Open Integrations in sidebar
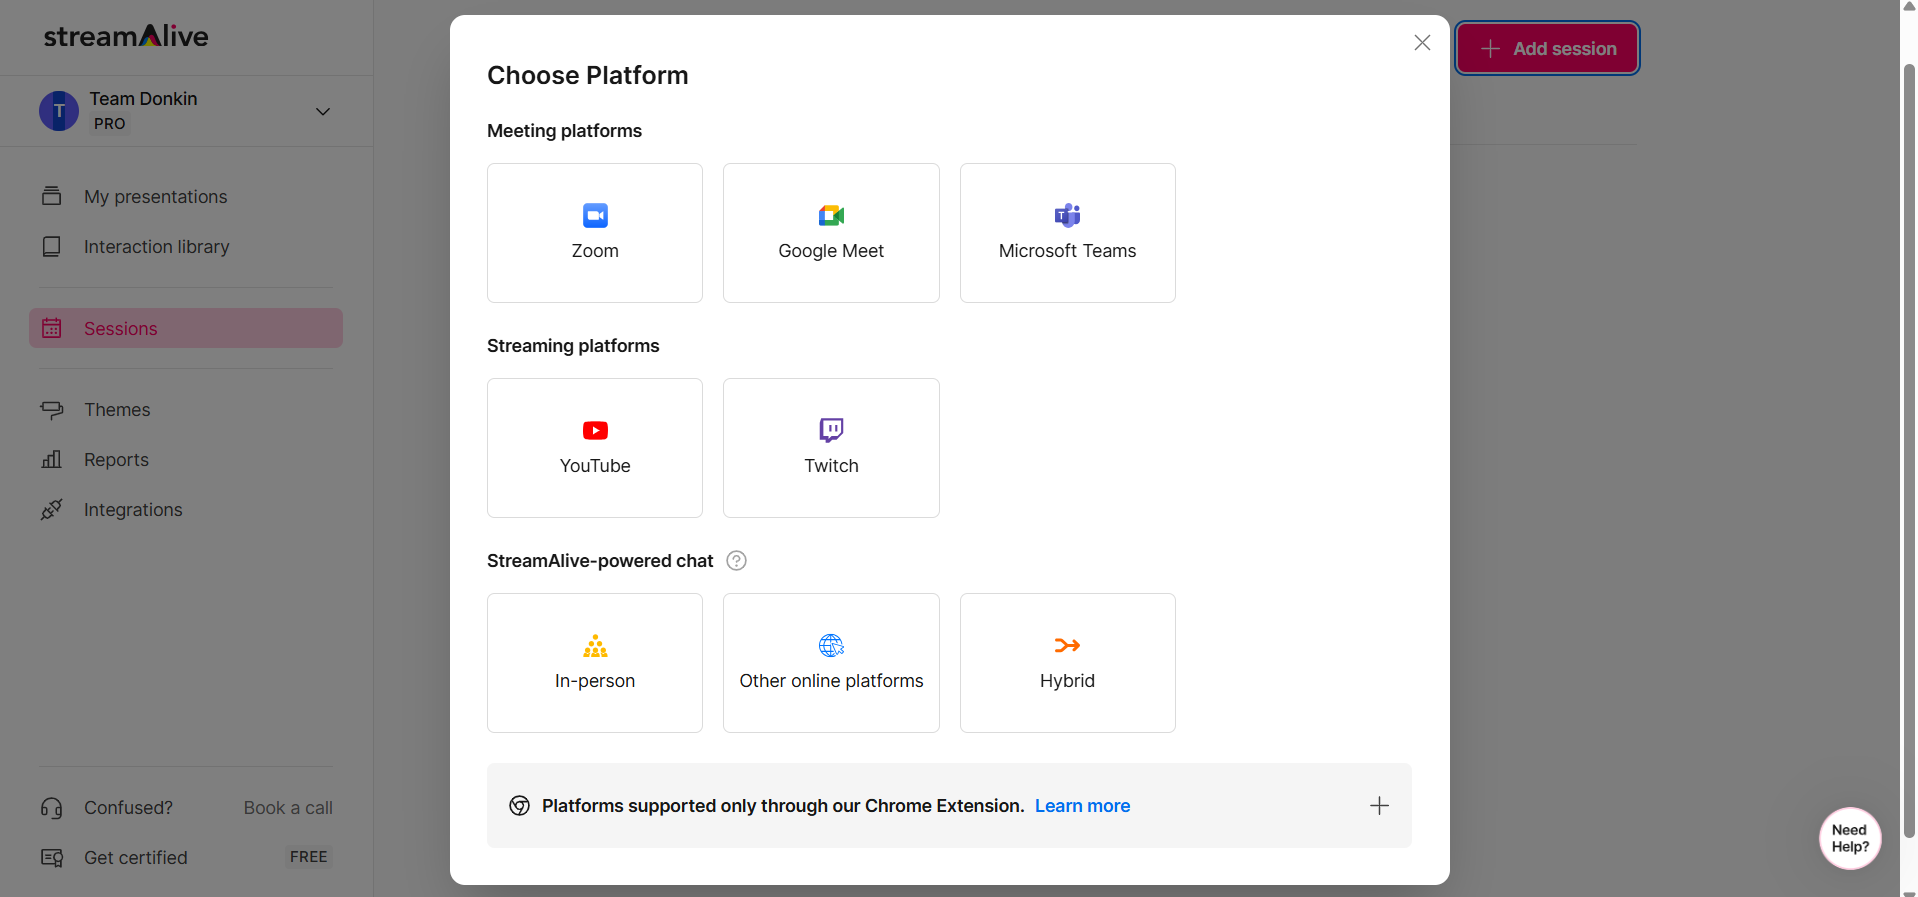Screen dimensions: 1918x897 point(186,510)
